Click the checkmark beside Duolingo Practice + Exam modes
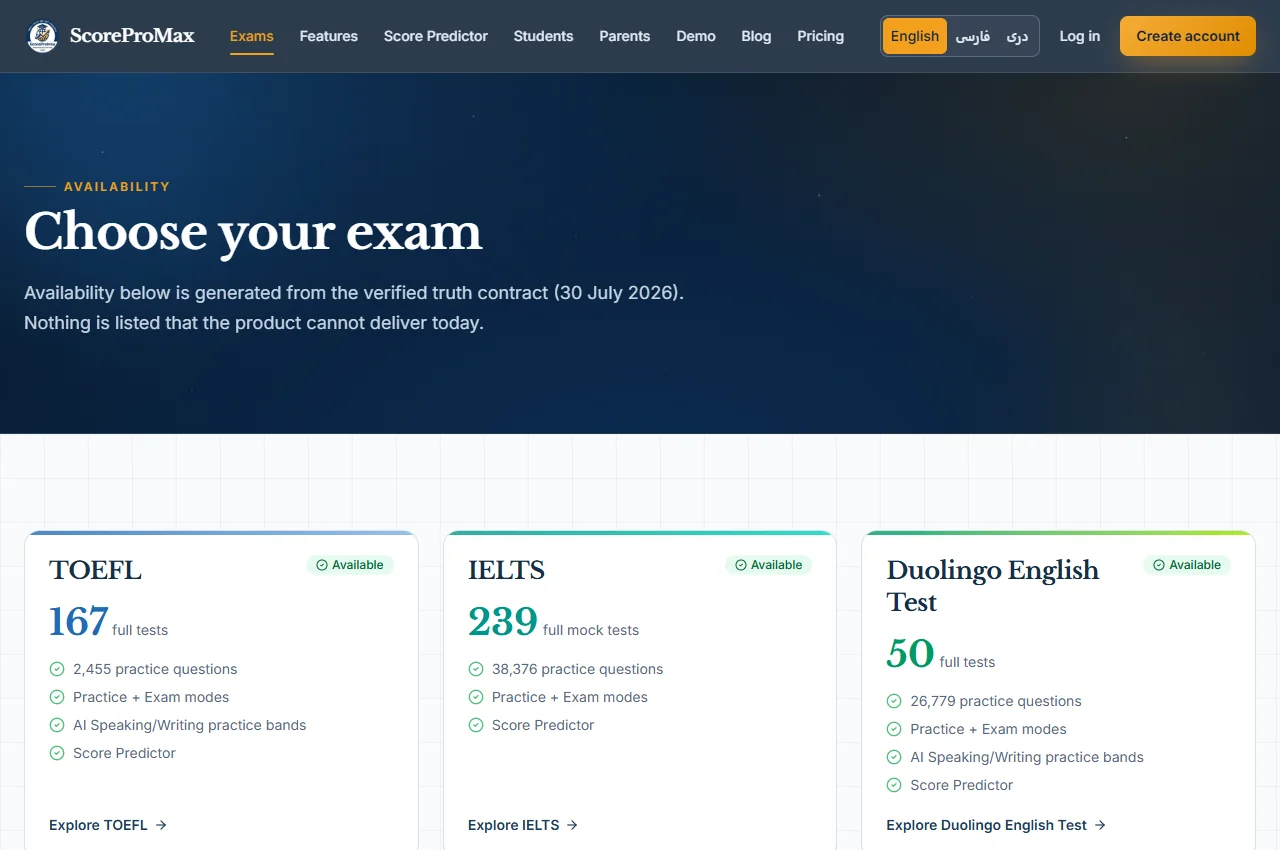The image size is (1280, 850). point(894,729)
